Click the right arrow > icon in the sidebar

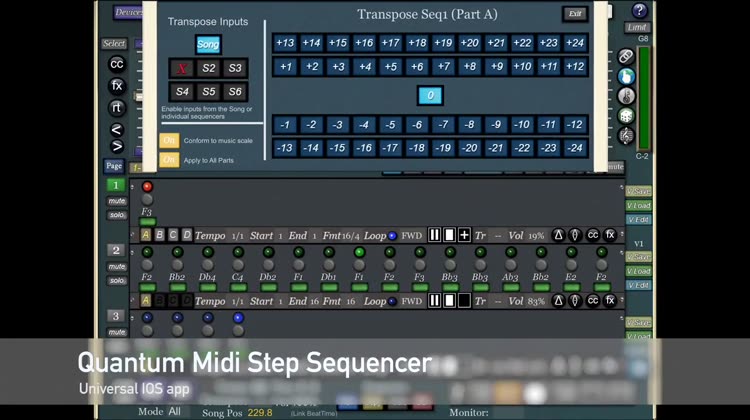pos(116,146)
